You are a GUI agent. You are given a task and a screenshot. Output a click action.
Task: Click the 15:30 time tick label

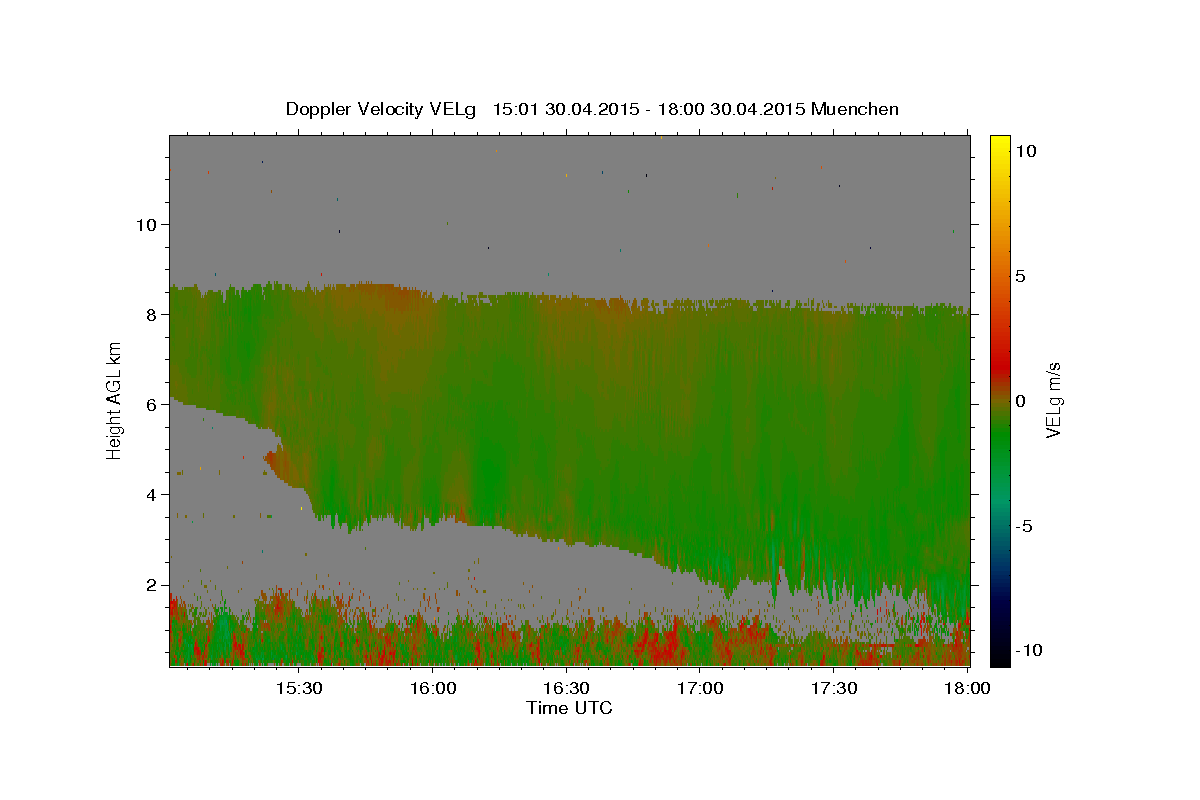(x=298, y=688)
